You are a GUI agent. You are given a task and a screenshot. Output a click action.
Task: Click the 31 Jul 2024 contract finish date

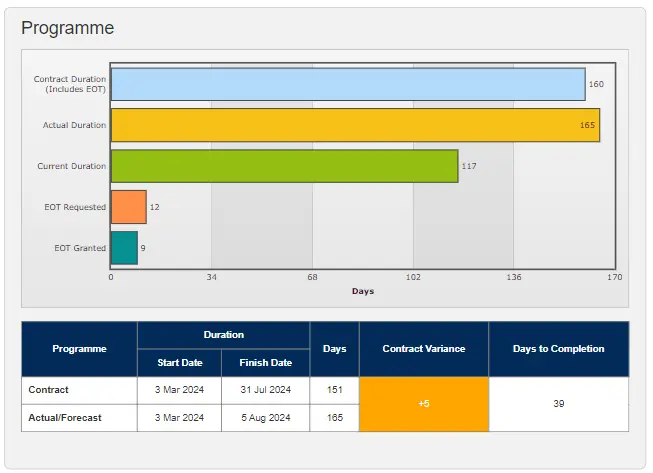[266, 390]
